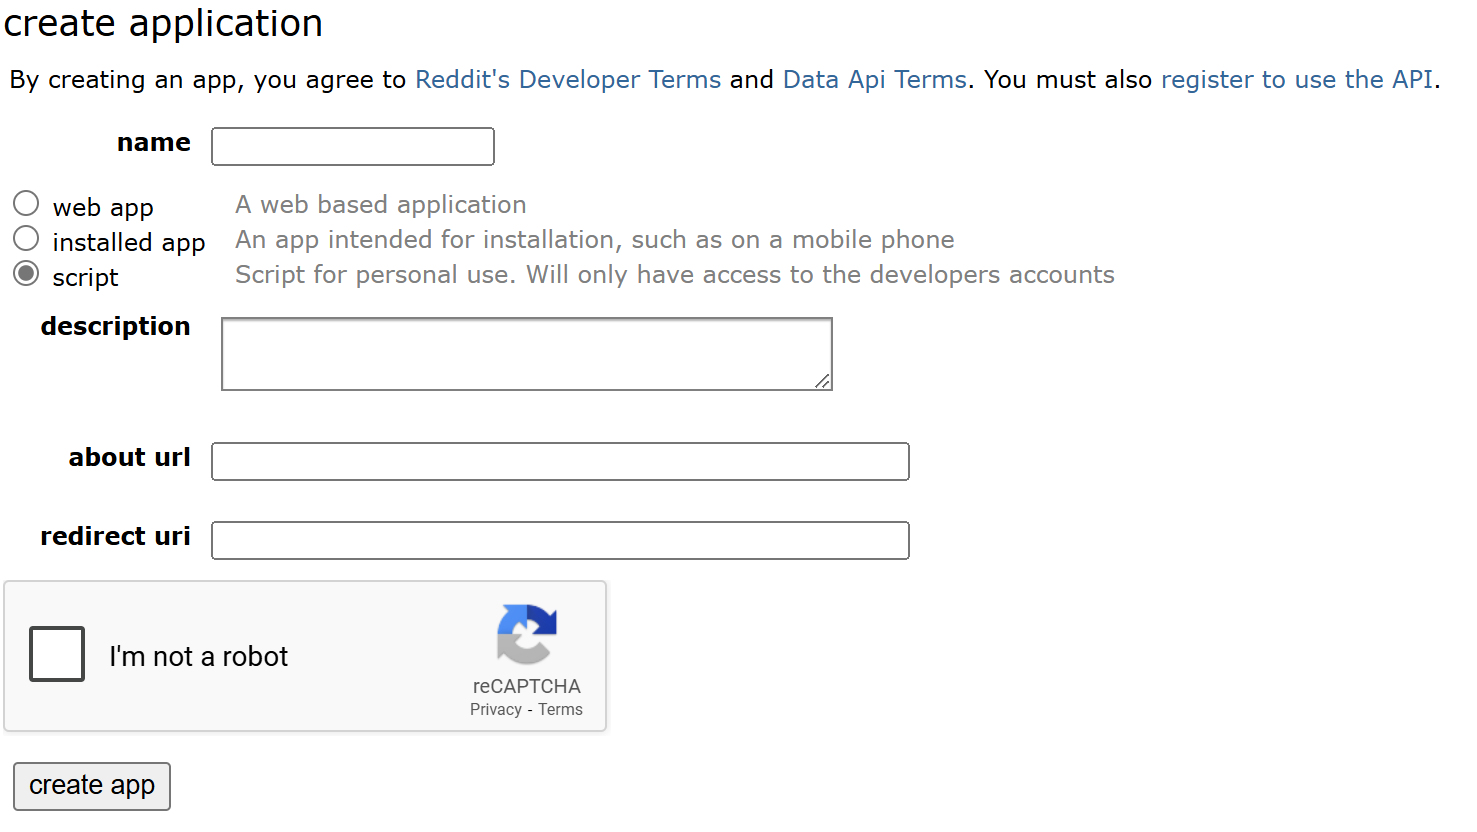This screenshot has height=832, width=1477.
Task: Click the 'script' option label text
Action: tap(85, 278)
